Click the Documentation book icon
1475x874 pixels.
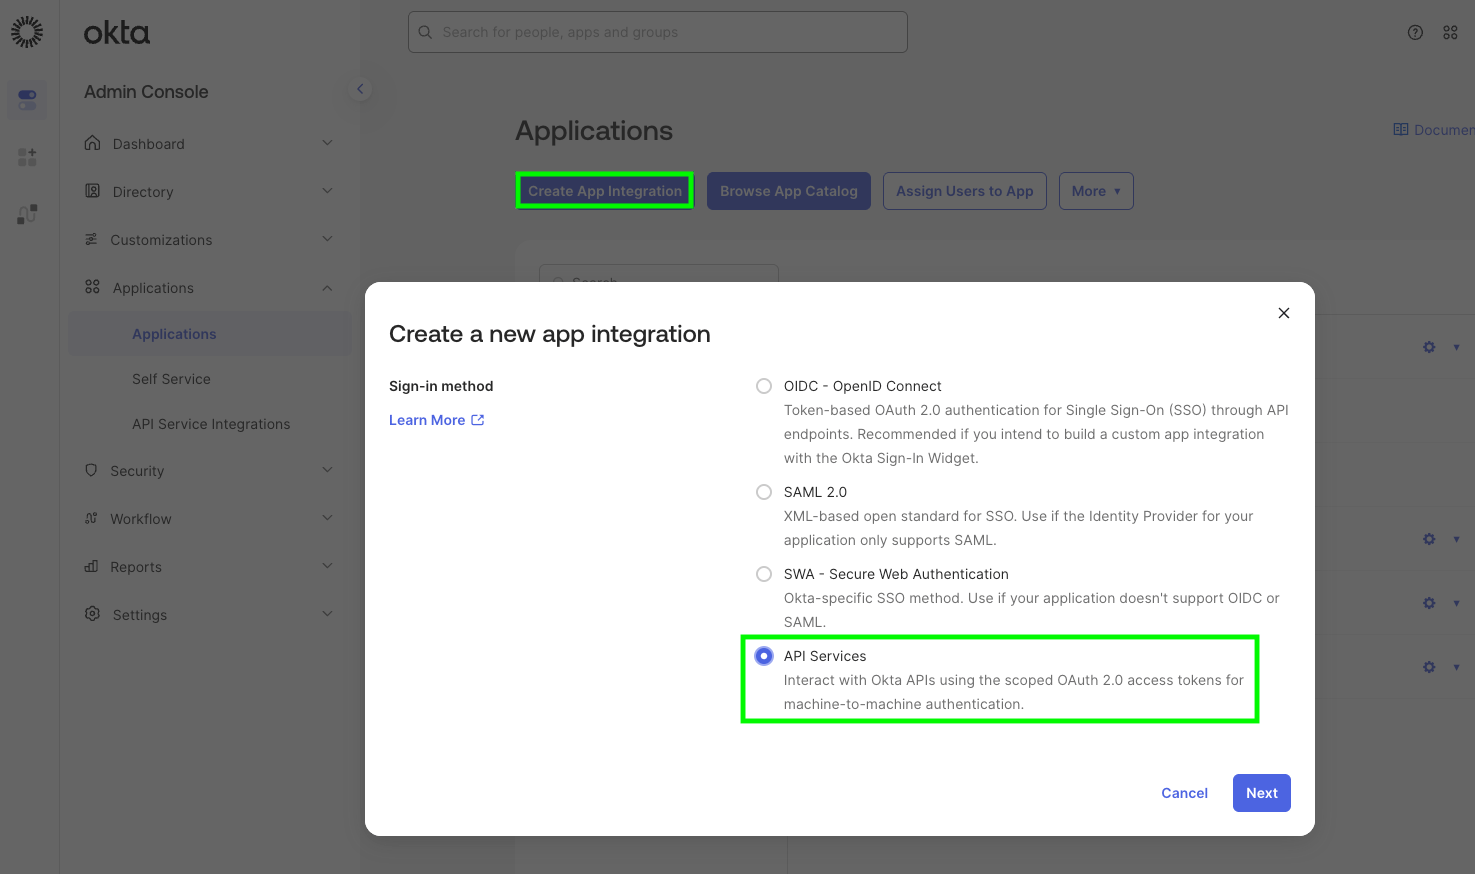pos(1401,130)
